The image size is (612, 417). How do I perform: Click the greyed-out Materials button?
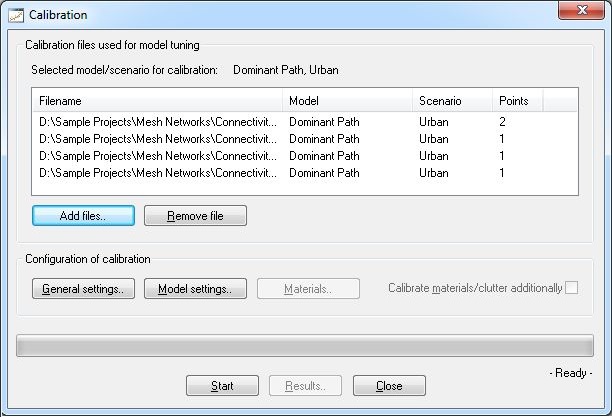click(x=308, y=289)
